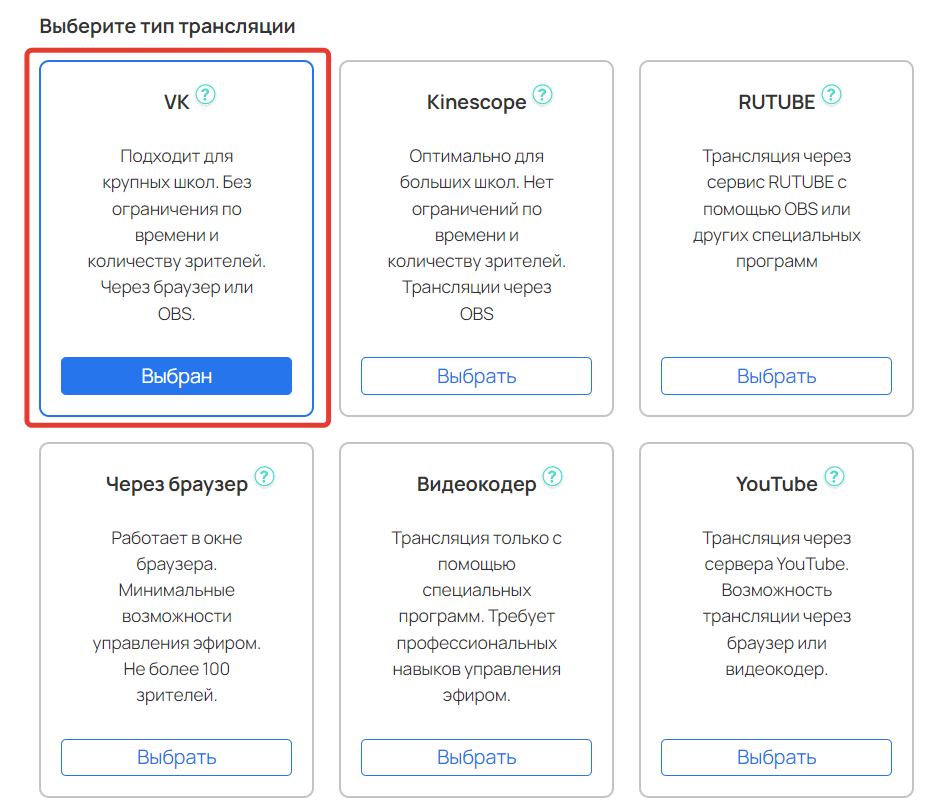Click the VK card title
The width and height of the screenshot is (949, 811).
pyautogui.click(x=176, y=102)
